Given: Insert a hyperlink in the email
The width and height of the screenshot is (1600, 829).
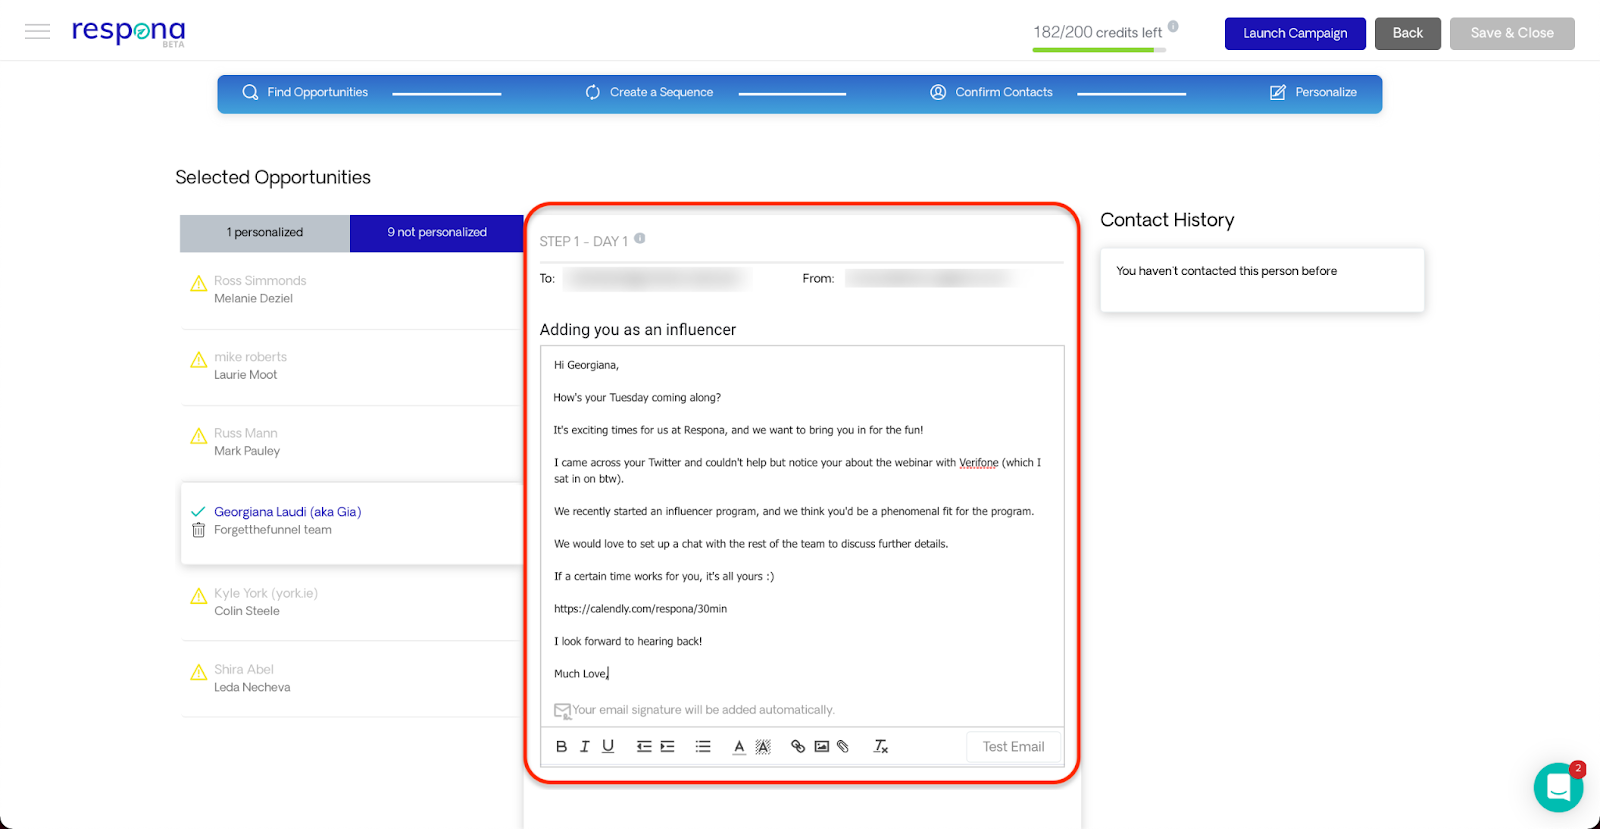Looking at the screenshot, I should (x=798, y=746).
